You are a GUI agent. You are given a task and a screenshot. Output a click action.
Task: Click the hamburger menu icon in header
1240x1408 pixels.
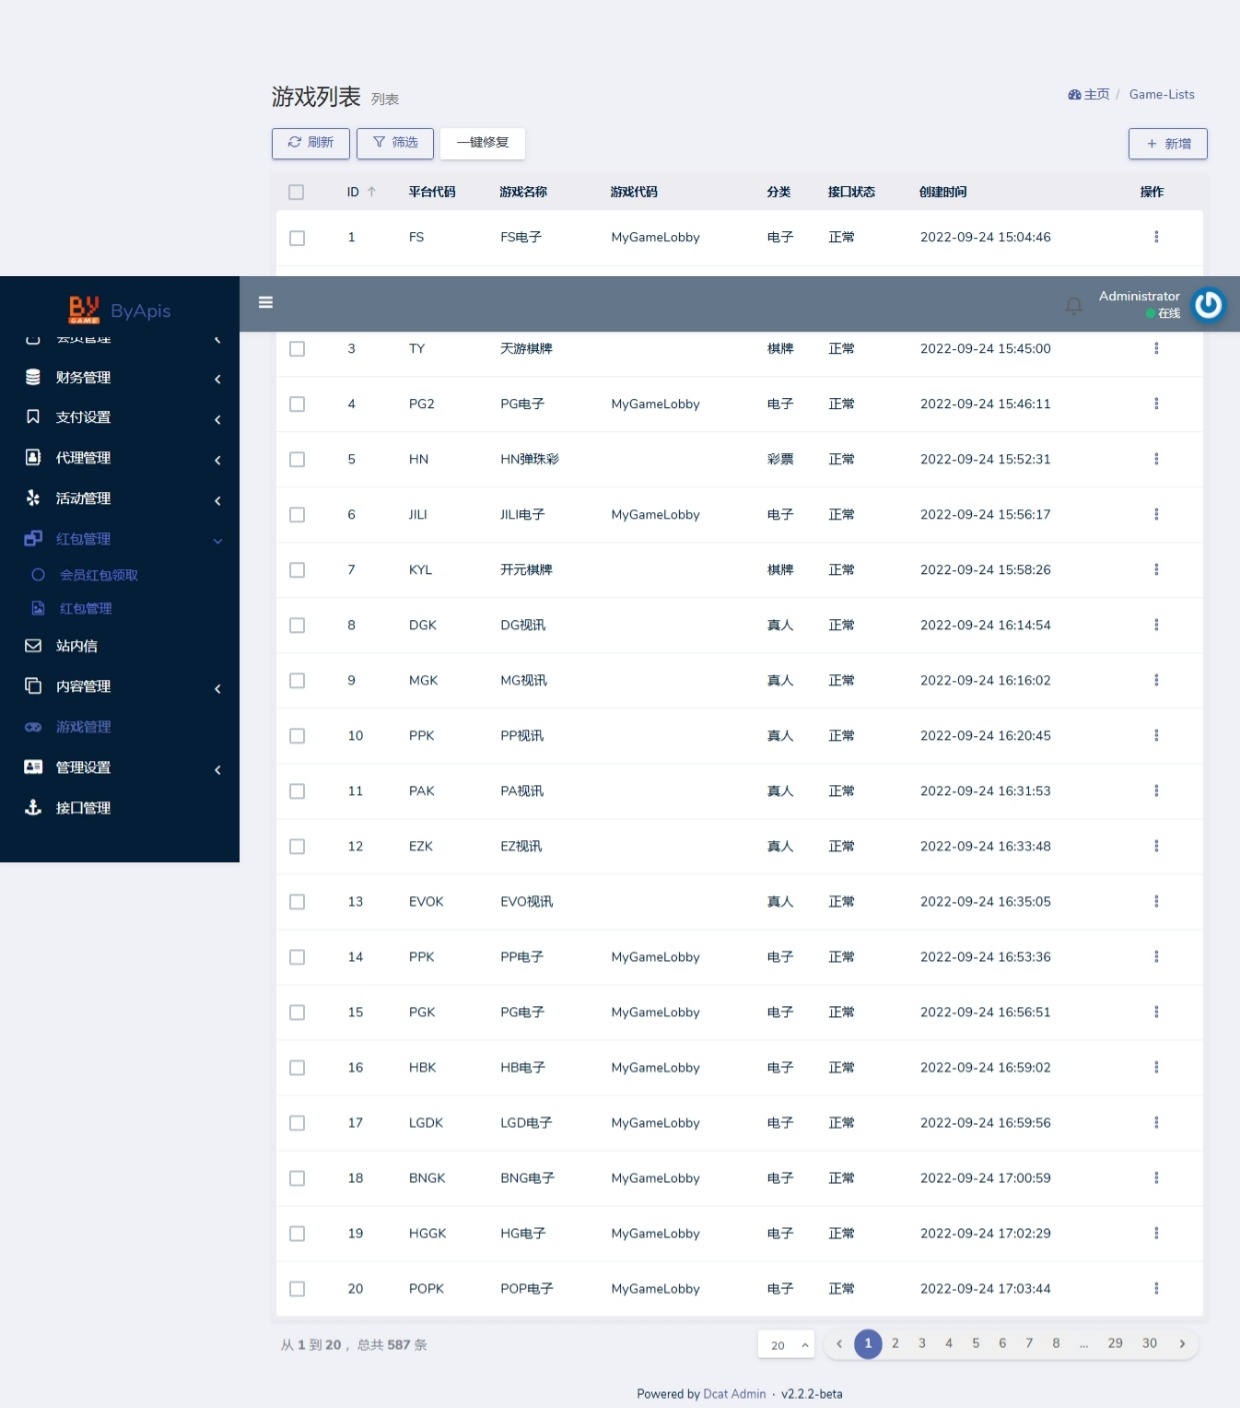coord(266,302)
